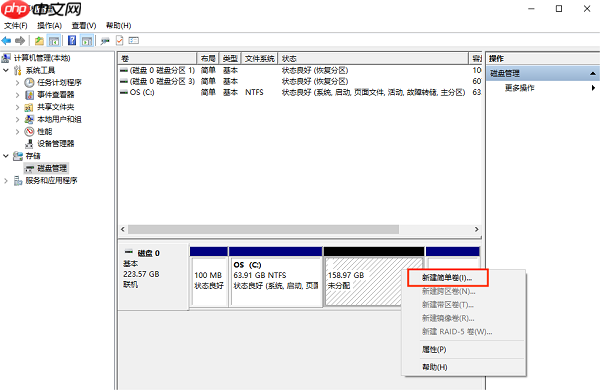The width and height of the screenshot is (600, 390).
Task: Open 更多操作 in the actions pane
Action: click(x=520, y=88)
